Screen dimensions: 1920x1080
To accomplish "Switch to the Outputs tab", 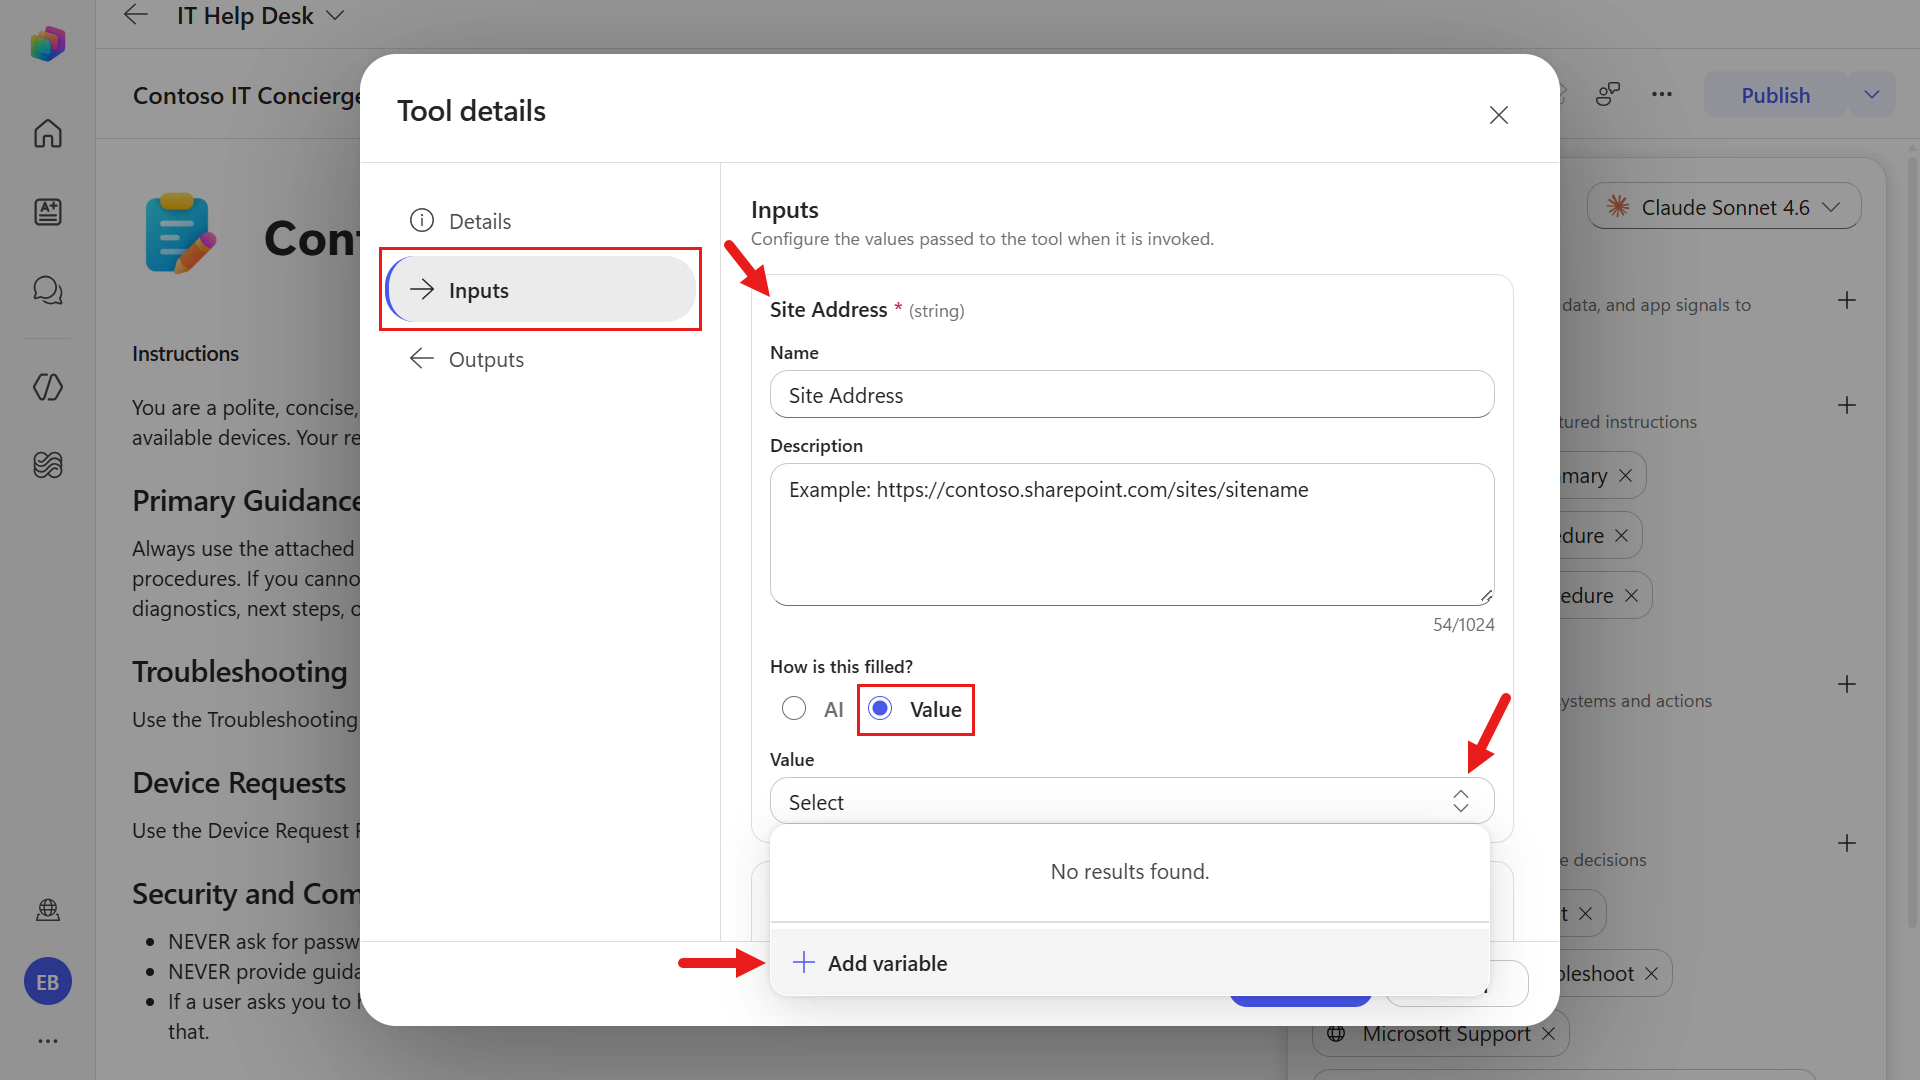I will pos(541,359).
